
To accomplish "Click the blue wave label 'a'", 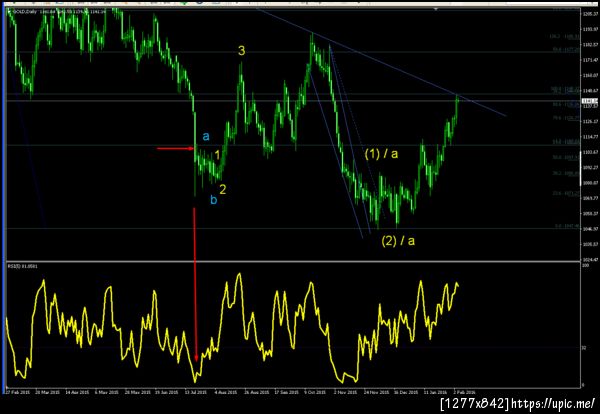I will point(206,136).
